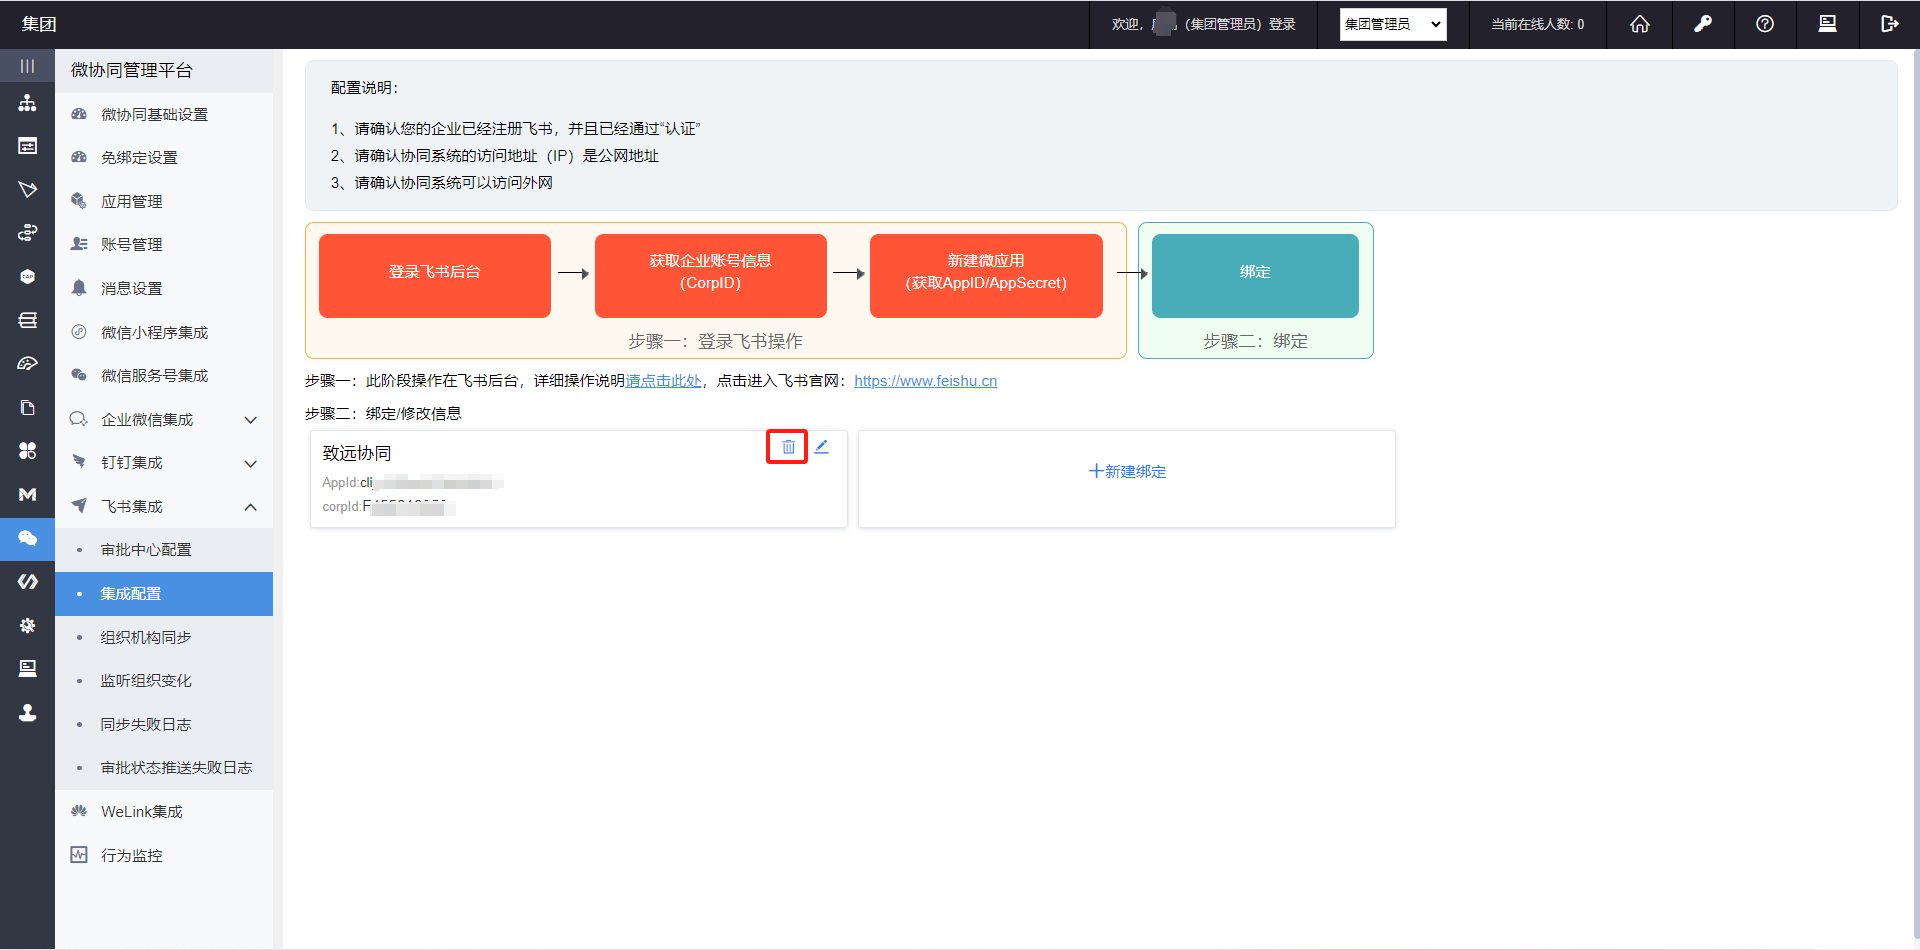The image size is (1920, 950).
Task: Click the teal 绑定 step button
Action: (x=1255, y=276)
